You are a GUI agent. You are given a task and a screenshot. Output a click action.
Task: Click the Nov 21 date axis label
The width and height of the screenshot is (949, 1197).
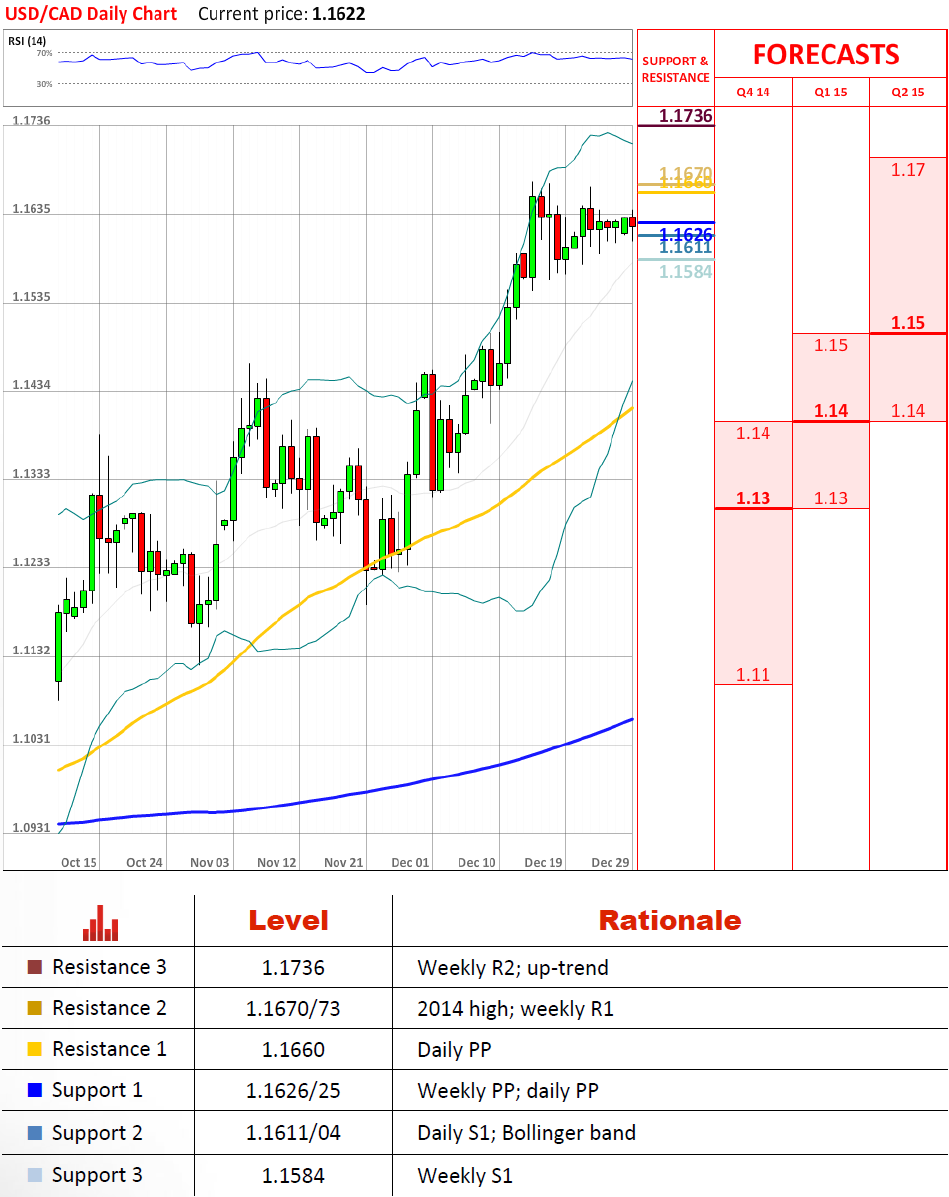[x=344, y=862]
